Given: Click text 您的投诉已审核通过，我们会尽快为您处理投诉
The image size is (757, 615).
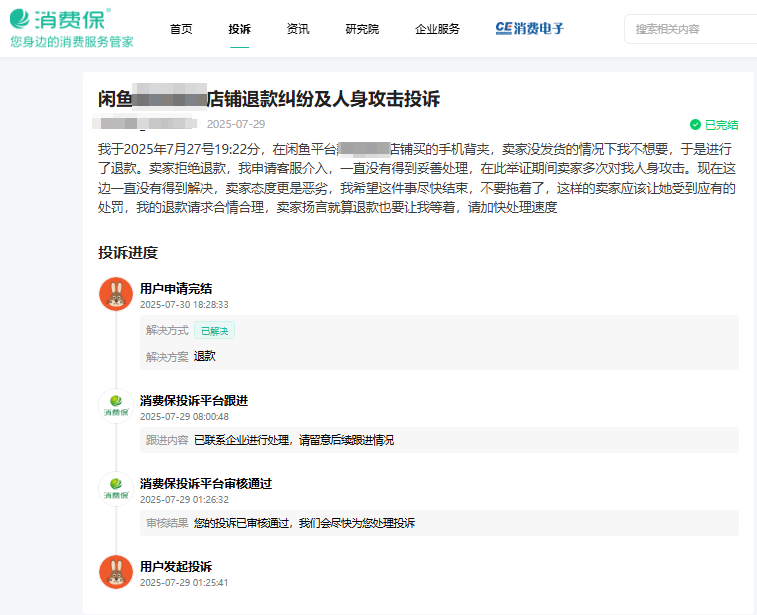Looking at the screenshot, I should click(x=305, y=523).
